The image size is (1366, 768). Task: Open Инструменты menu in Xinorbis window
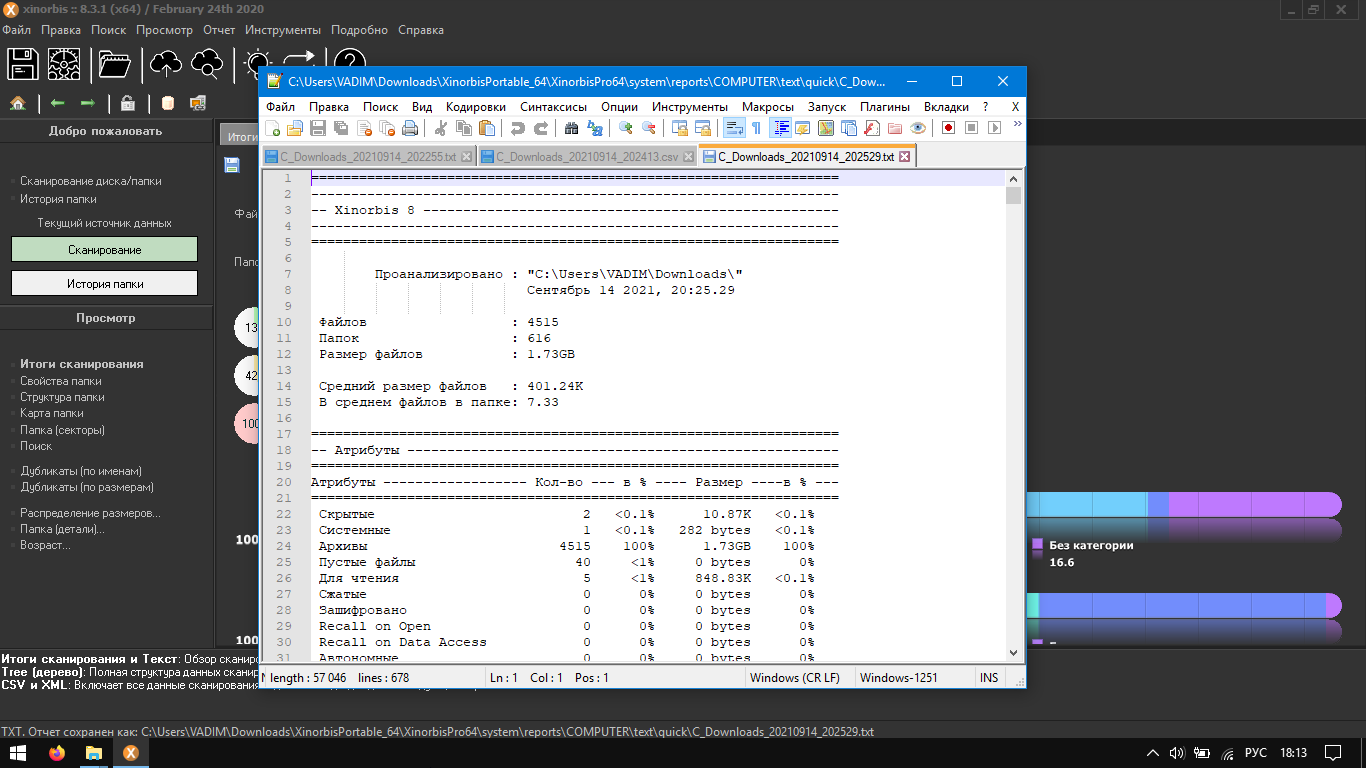pyautogui.click(x=283, y=30)
